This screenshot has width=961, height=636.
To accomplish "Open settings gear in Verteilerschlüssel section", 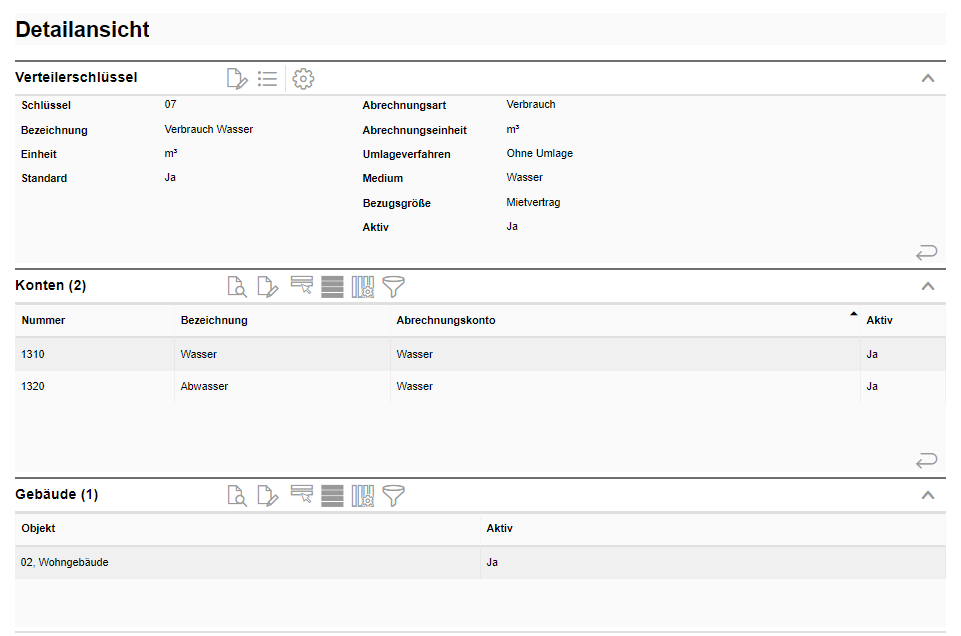I will [303, 79].
